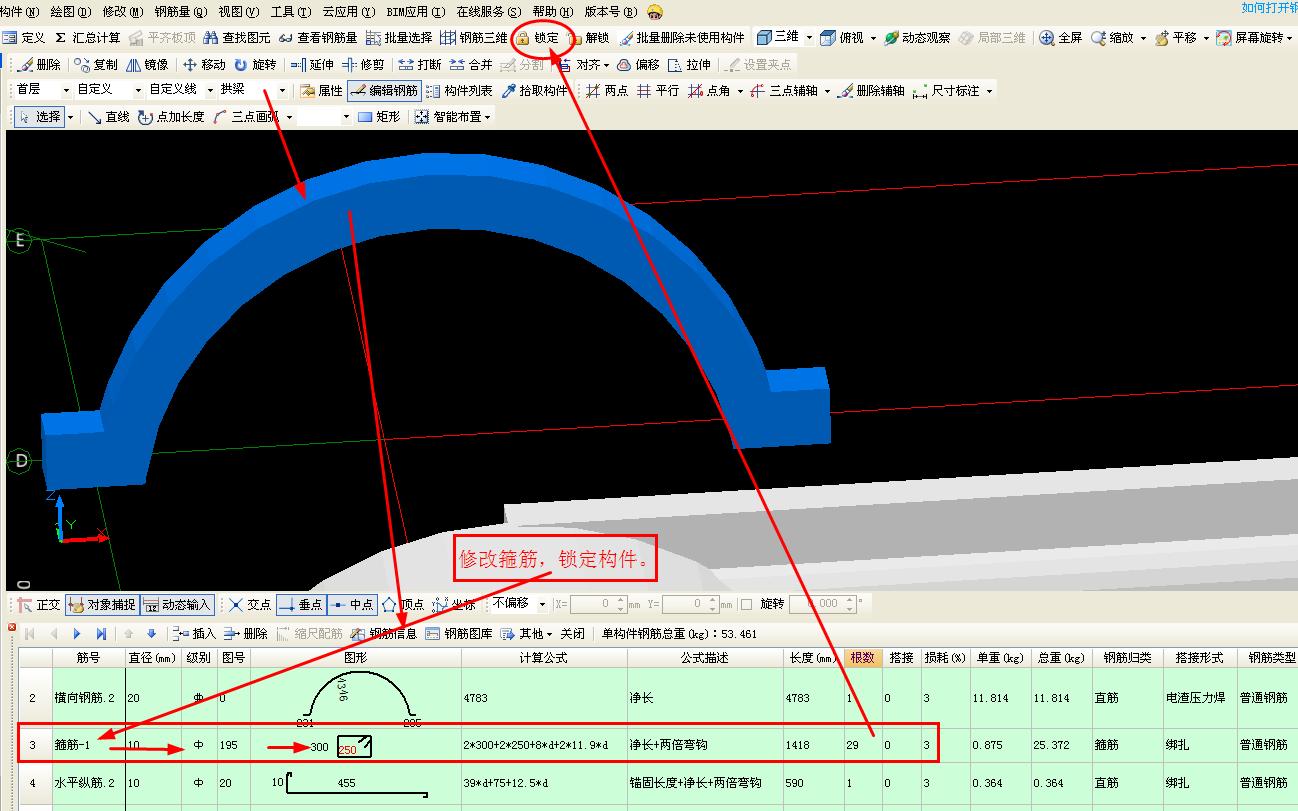Open the 视图(V) menu
1298x811 pixels.
[x=238, y=12]
